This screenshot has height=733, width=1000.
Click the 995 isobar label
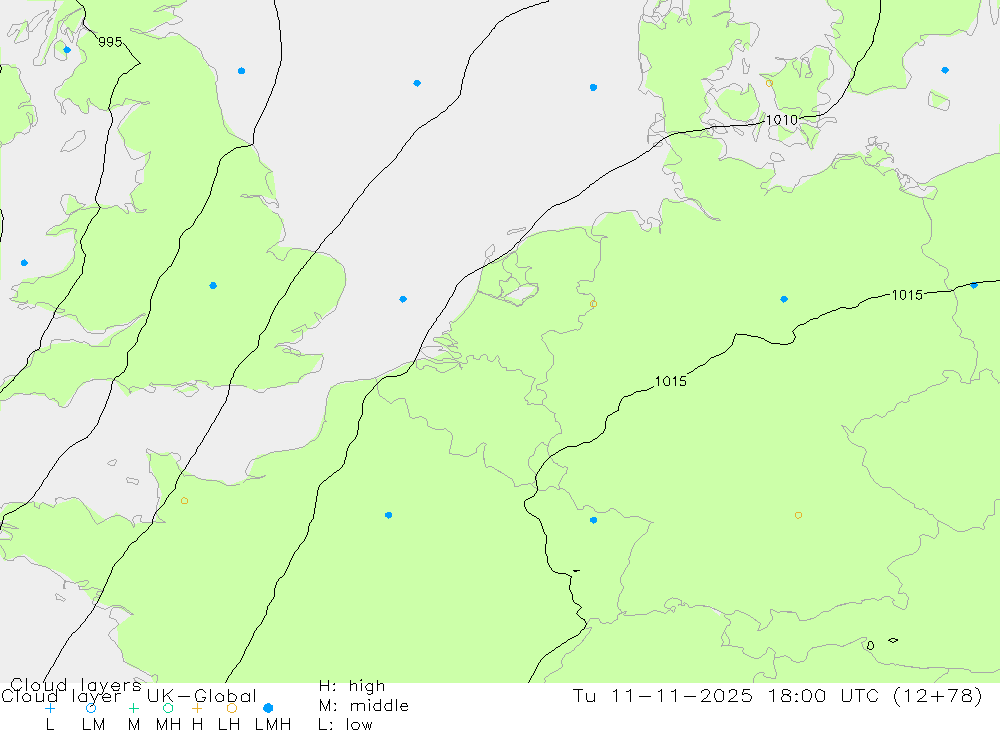point(110,42)
